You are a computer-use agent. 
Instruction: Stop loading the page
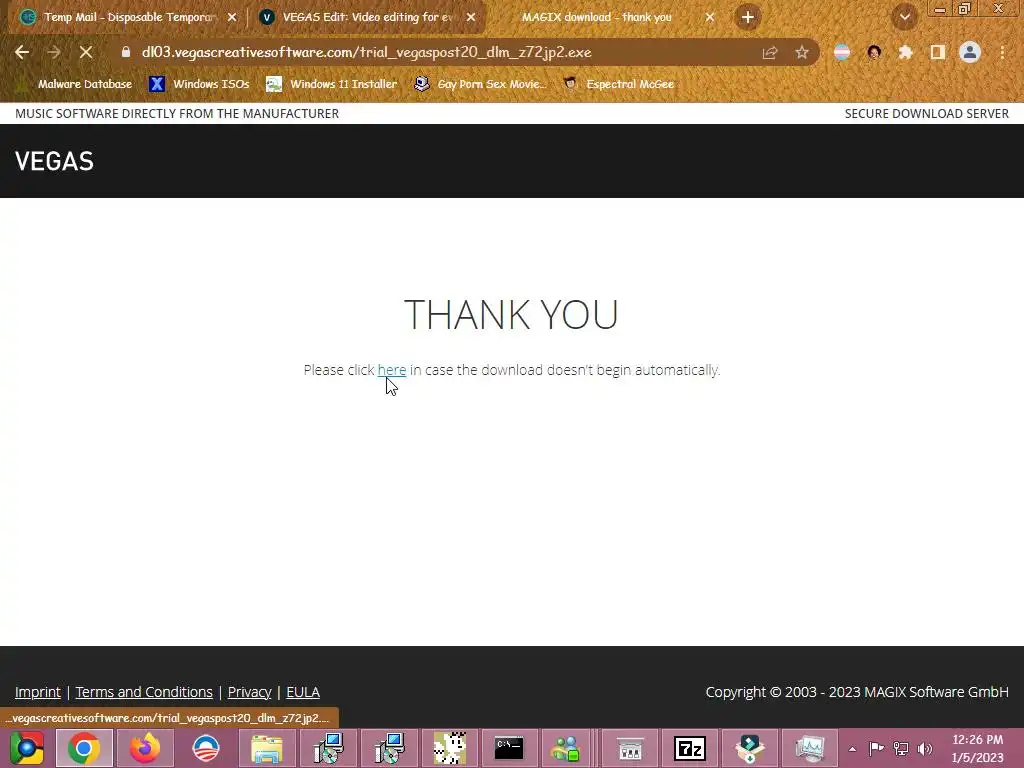point(86,52)
